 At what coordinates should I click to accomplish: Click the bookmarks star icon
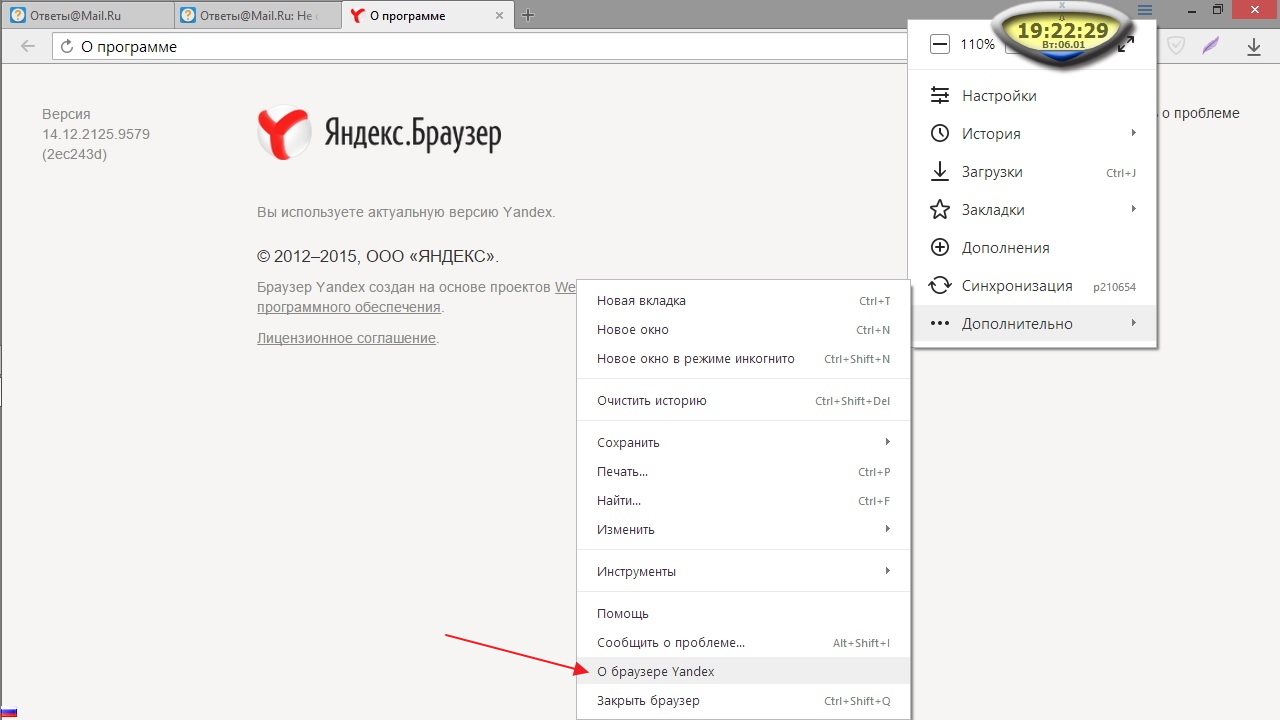tap(940, 210)
